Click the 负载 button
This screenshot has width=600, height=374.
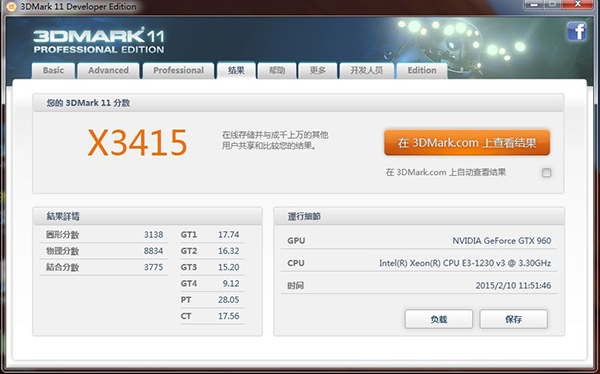pos(439,319)
